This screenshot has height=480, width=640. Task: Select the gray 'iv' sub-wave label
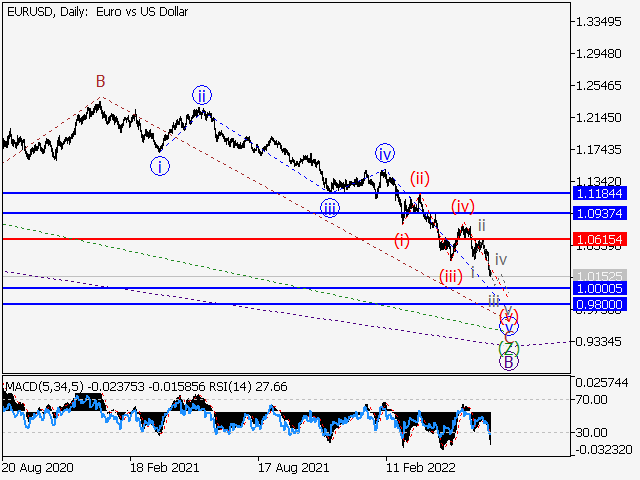click(x=501, y=259)
